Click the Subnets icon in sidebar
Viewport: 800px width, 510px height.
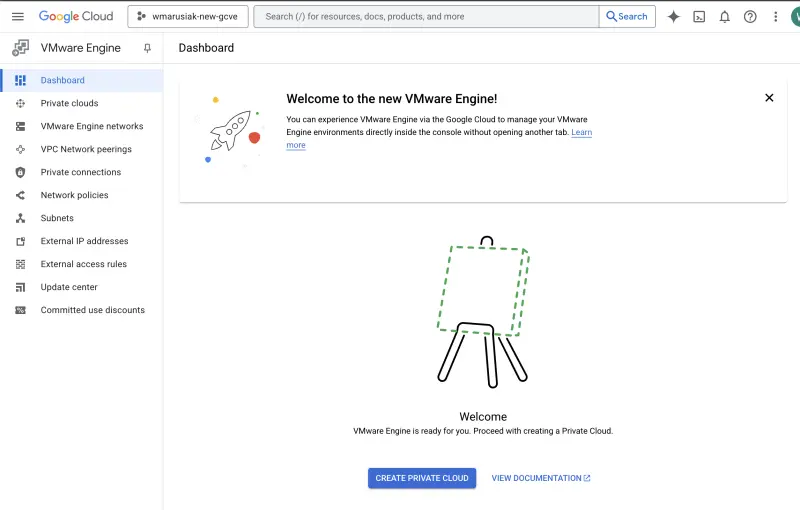click(x=20, y=218)
